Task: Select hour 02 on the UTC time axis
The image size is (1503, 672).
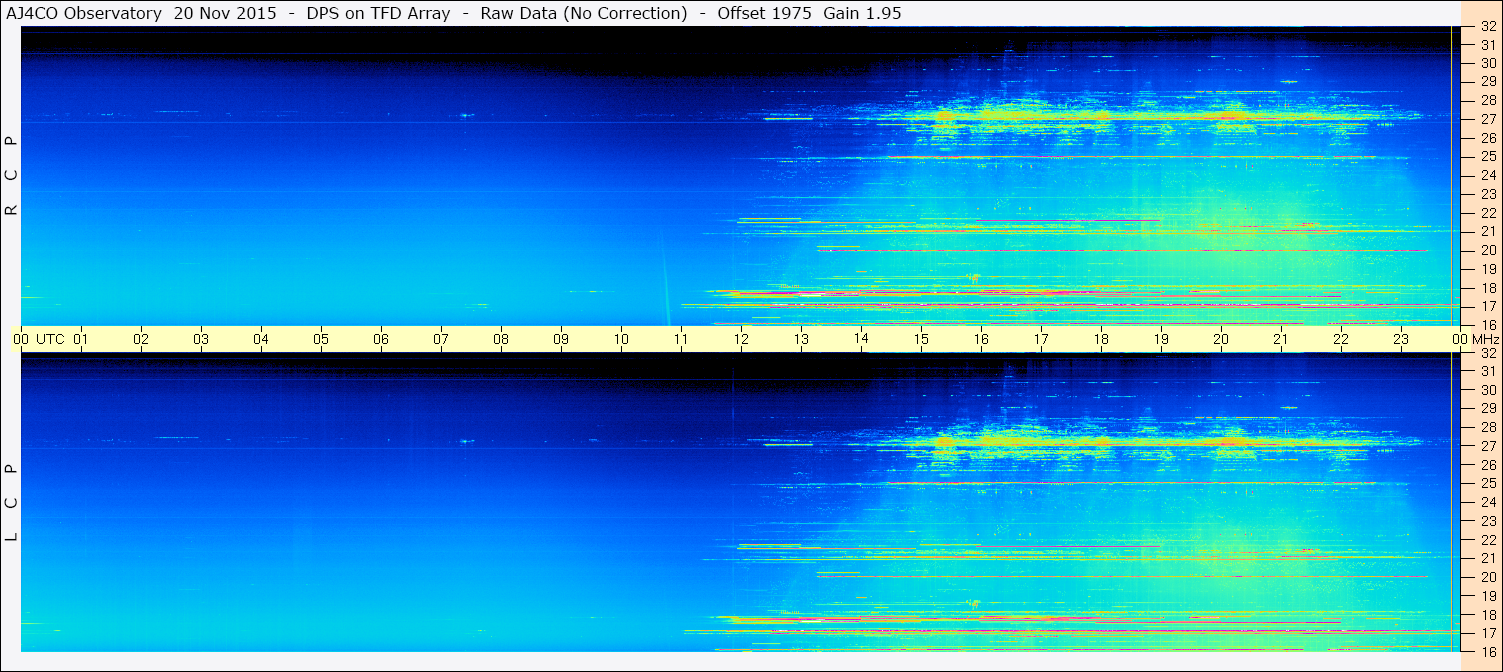Action: tap(141, 339)
